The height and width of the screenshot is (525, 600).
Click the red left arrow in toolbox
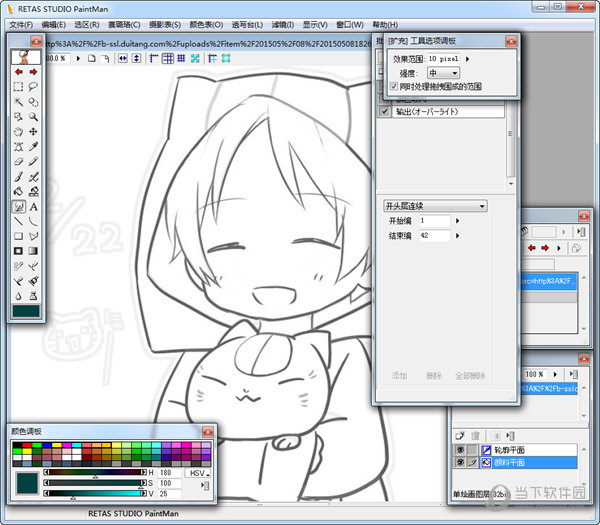[18, 72]
